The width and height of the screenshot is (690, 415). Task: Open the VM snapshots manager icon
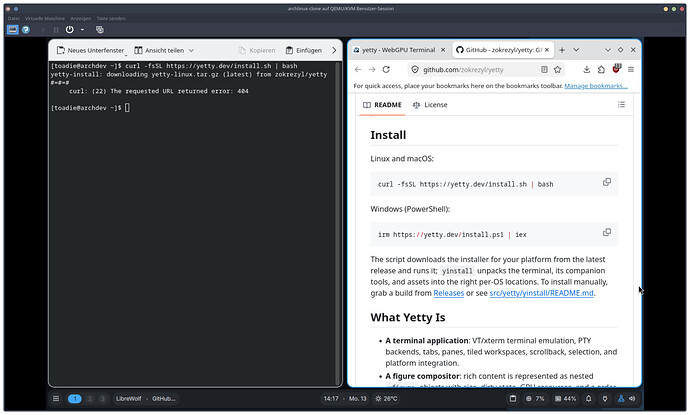(100, 29)
